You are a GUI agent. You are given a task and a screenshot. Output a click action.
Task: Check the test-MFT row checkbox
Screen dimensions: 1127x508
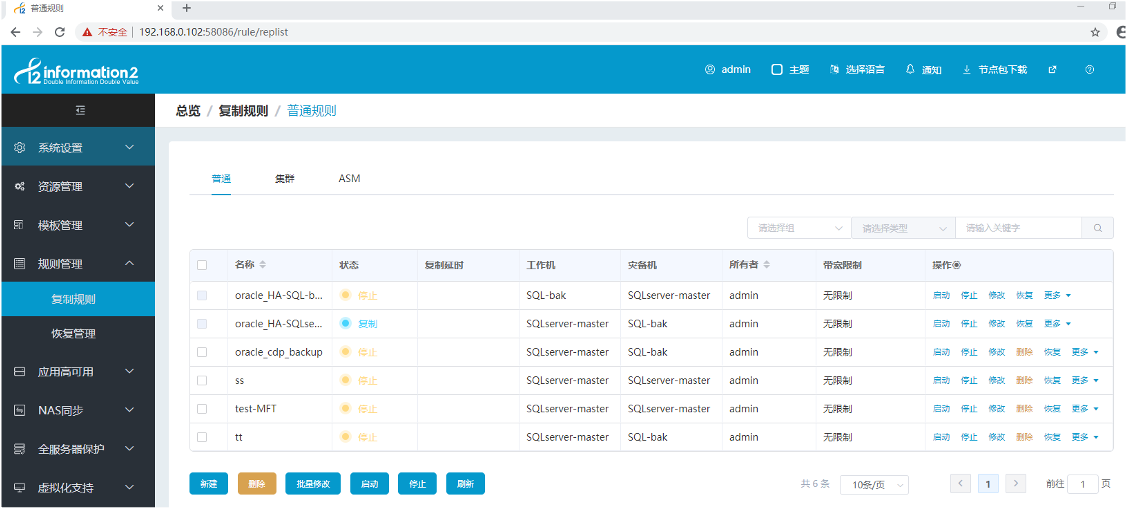point(202,409)
